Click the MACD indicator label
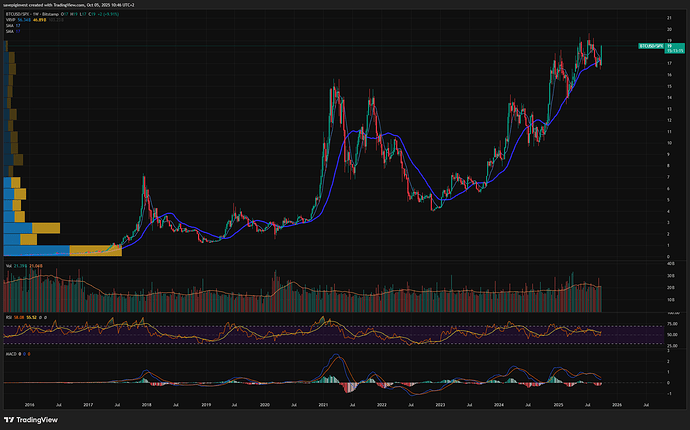The image size is (690, 430). tap(10, 353)
